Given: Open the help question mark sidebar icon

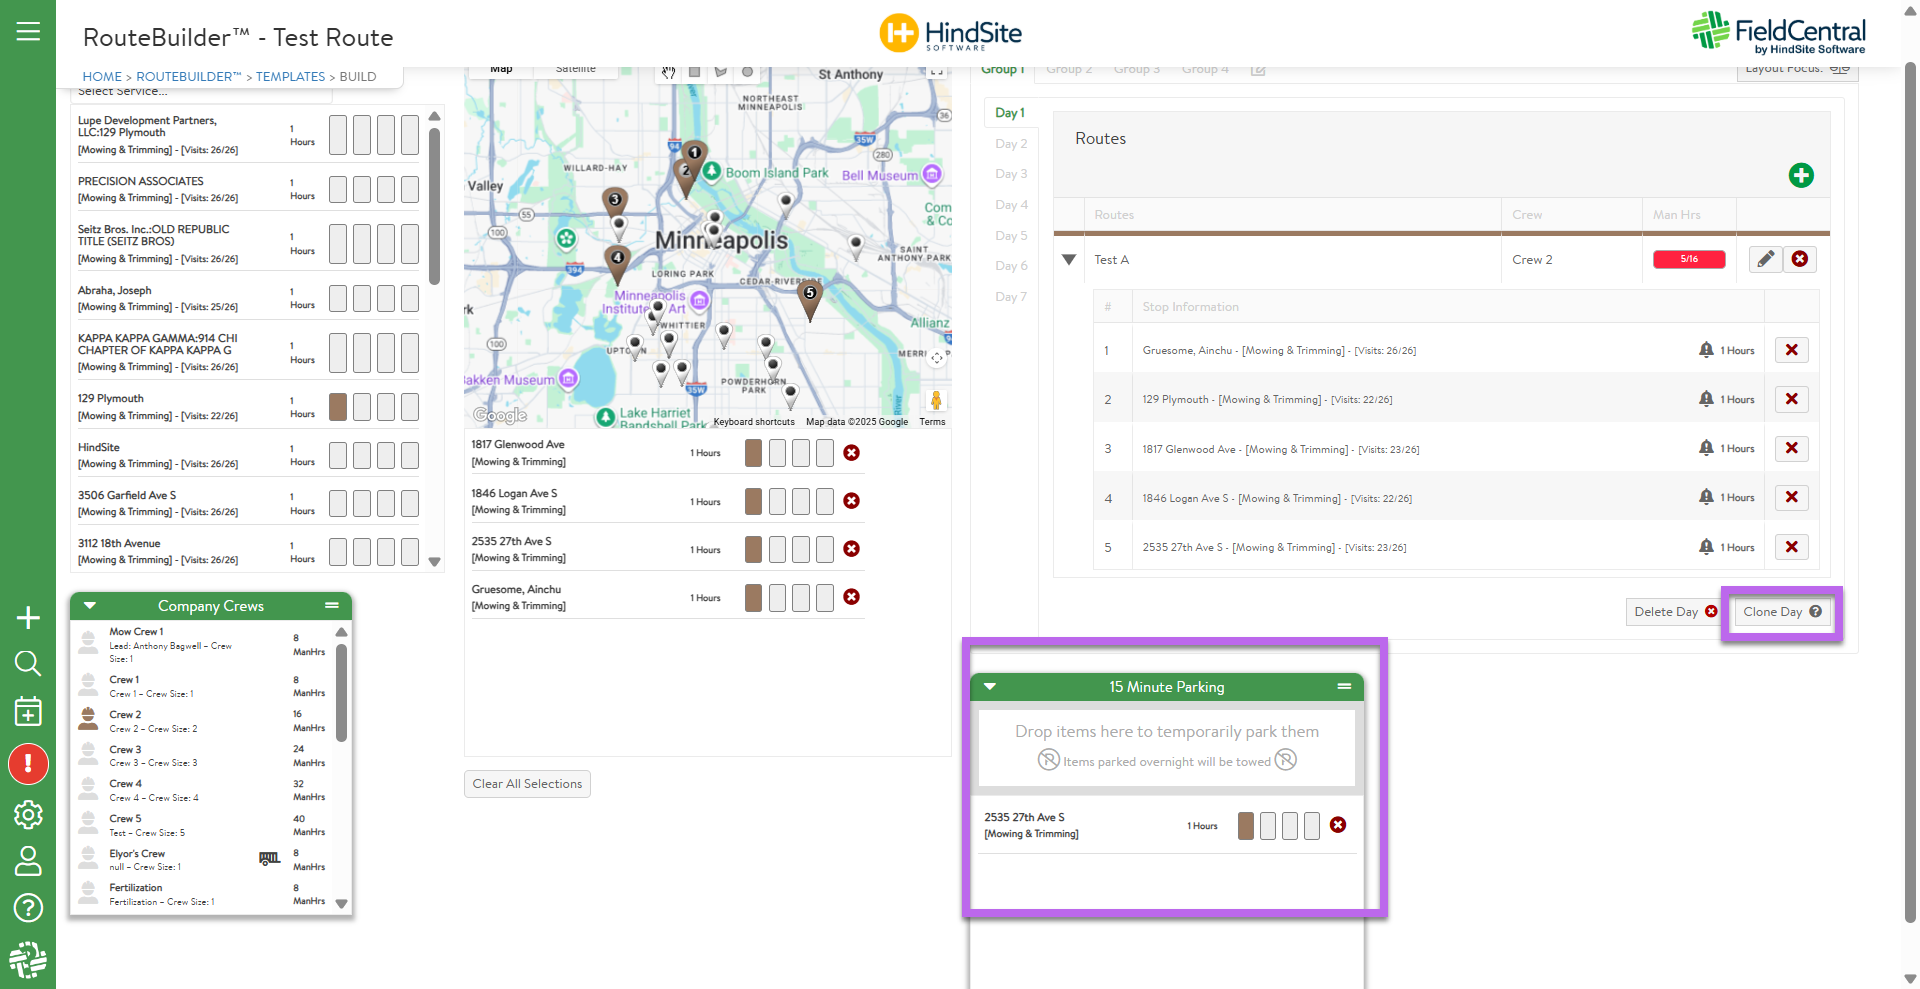Looking at the screenshot, I should click(x=28, y=907).
